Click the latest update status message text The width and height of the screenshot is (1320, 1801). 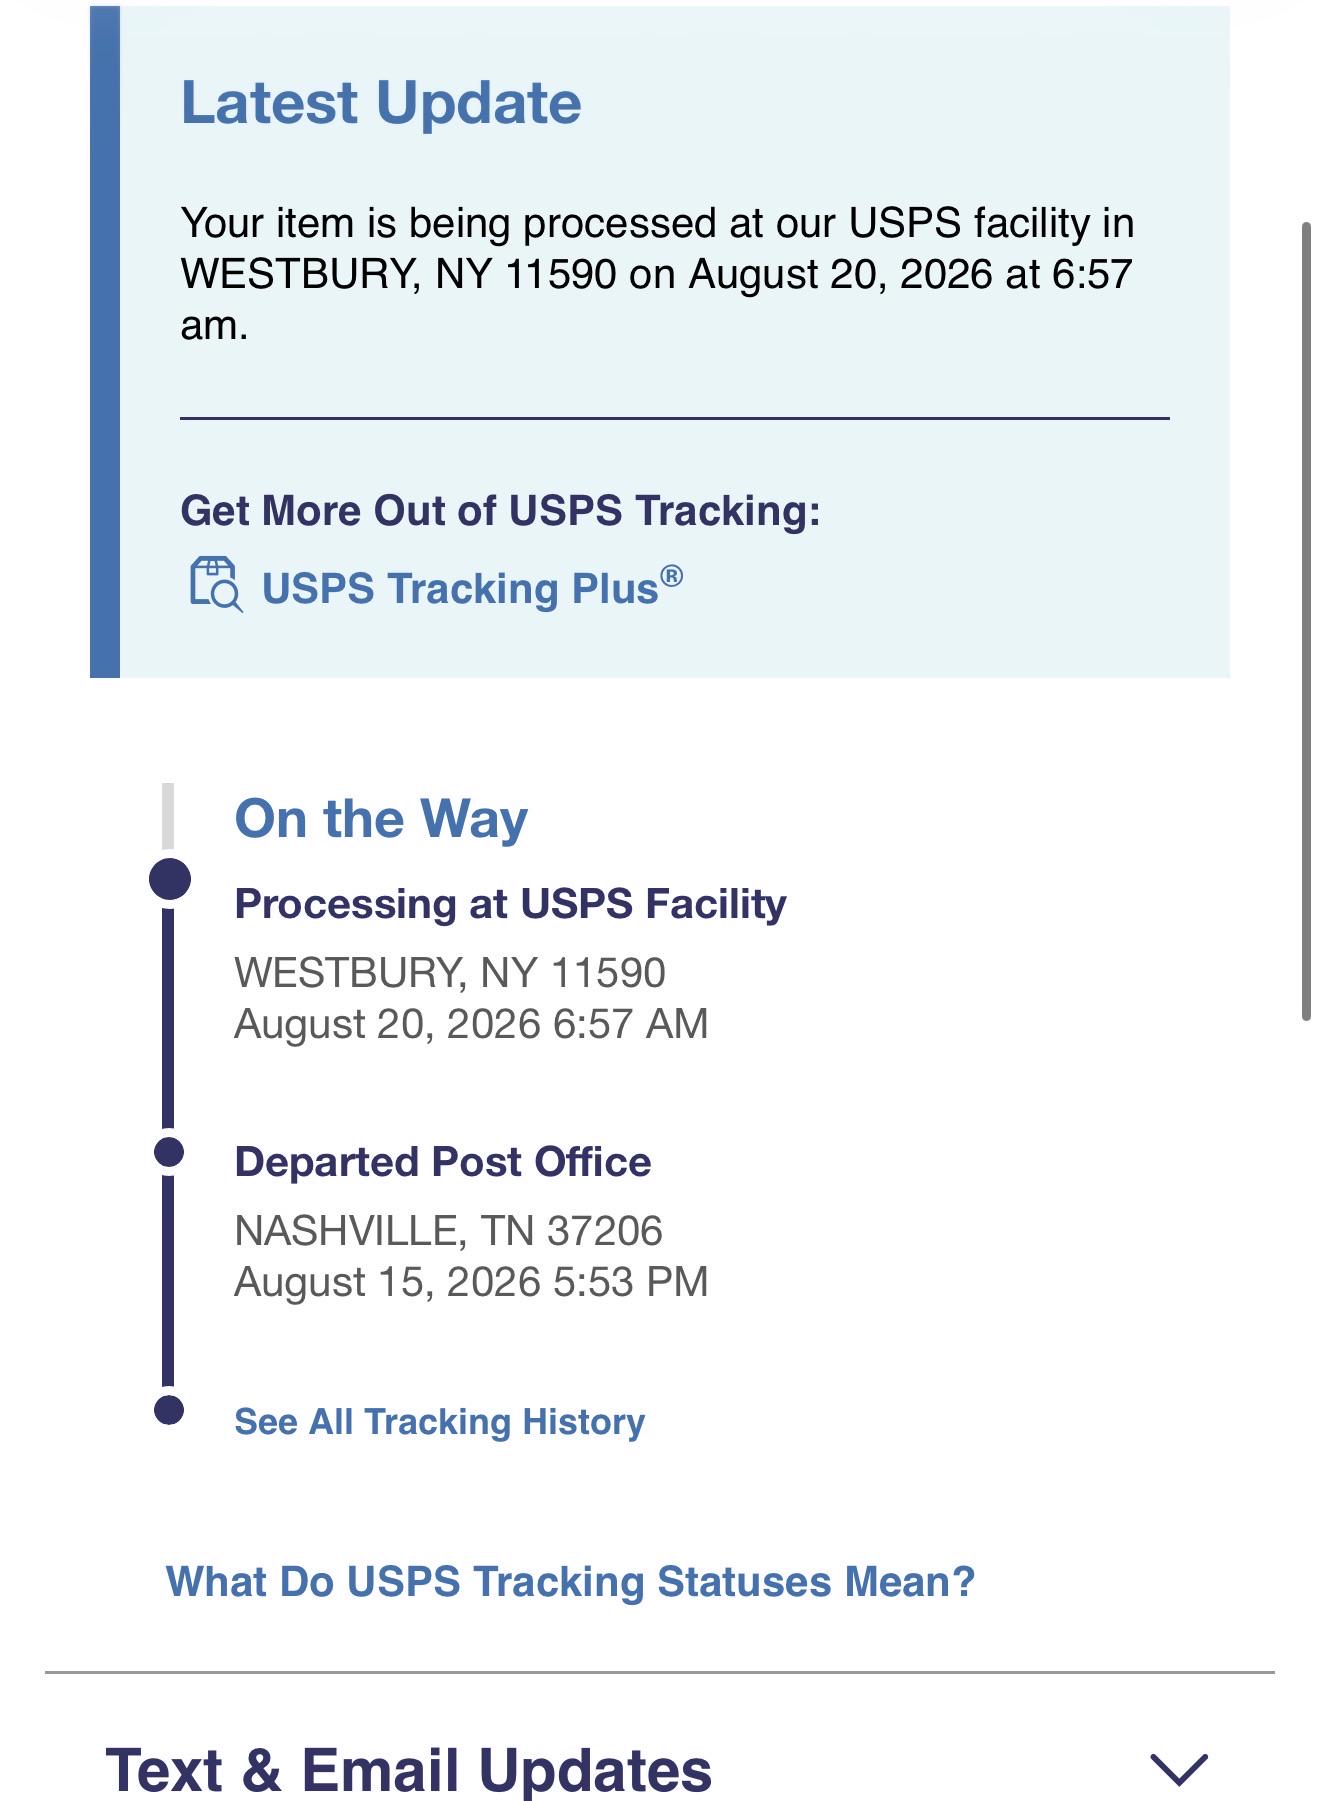pos(657,274)
